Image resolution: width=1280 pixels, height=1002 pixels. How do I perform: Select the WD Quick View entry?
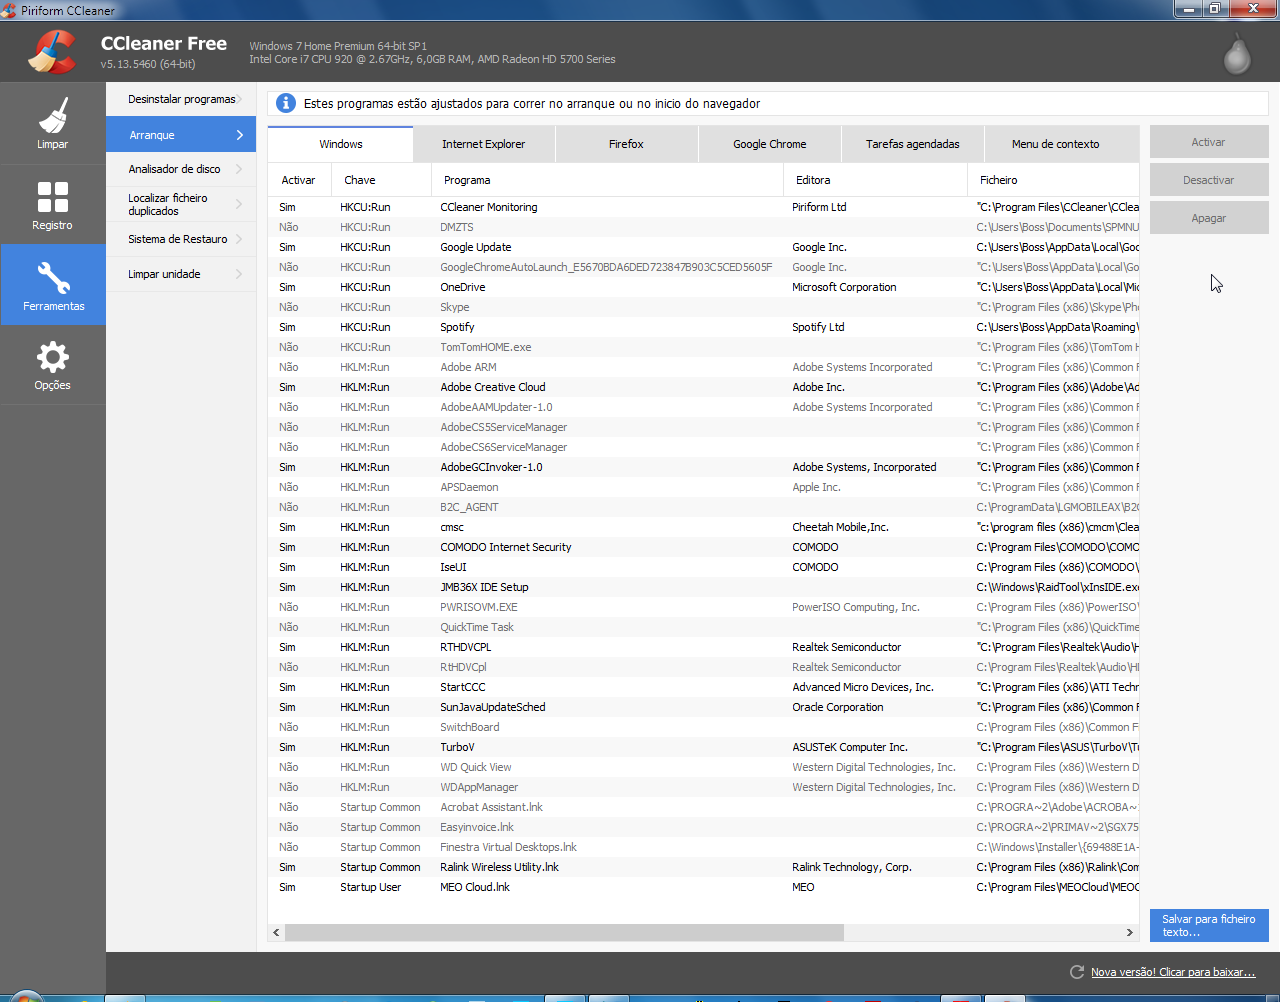[x=703, y=767]
